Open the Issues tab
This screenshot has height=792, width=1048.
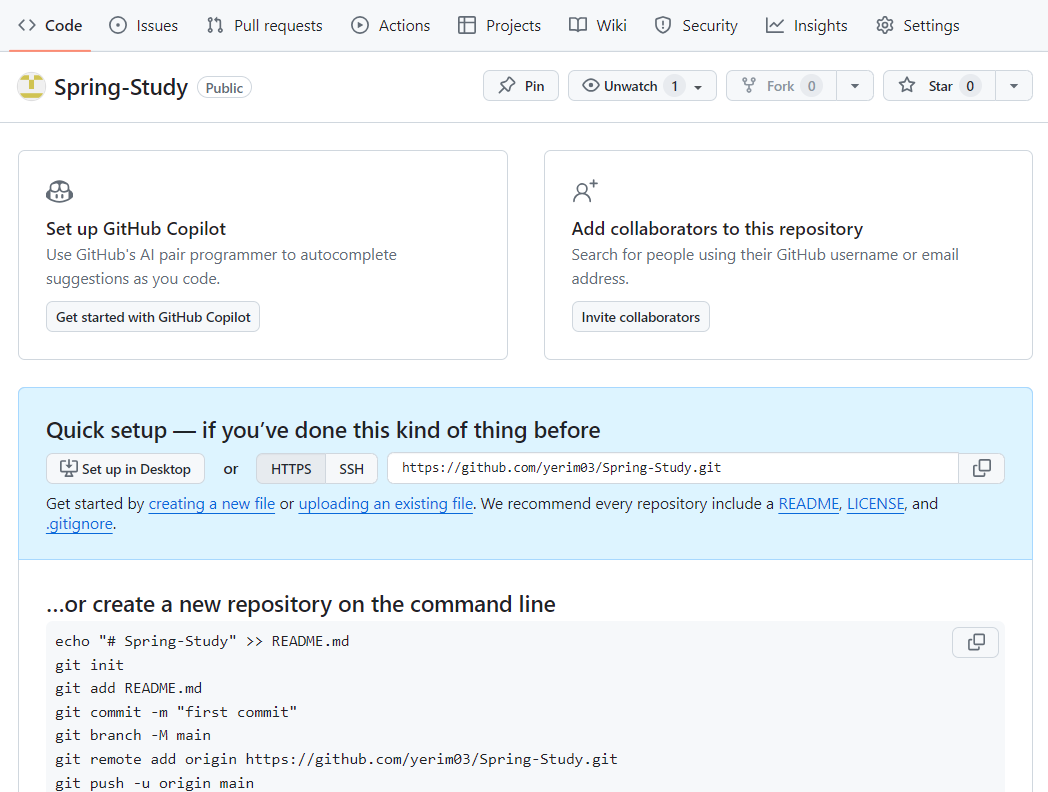coord(144,25)
